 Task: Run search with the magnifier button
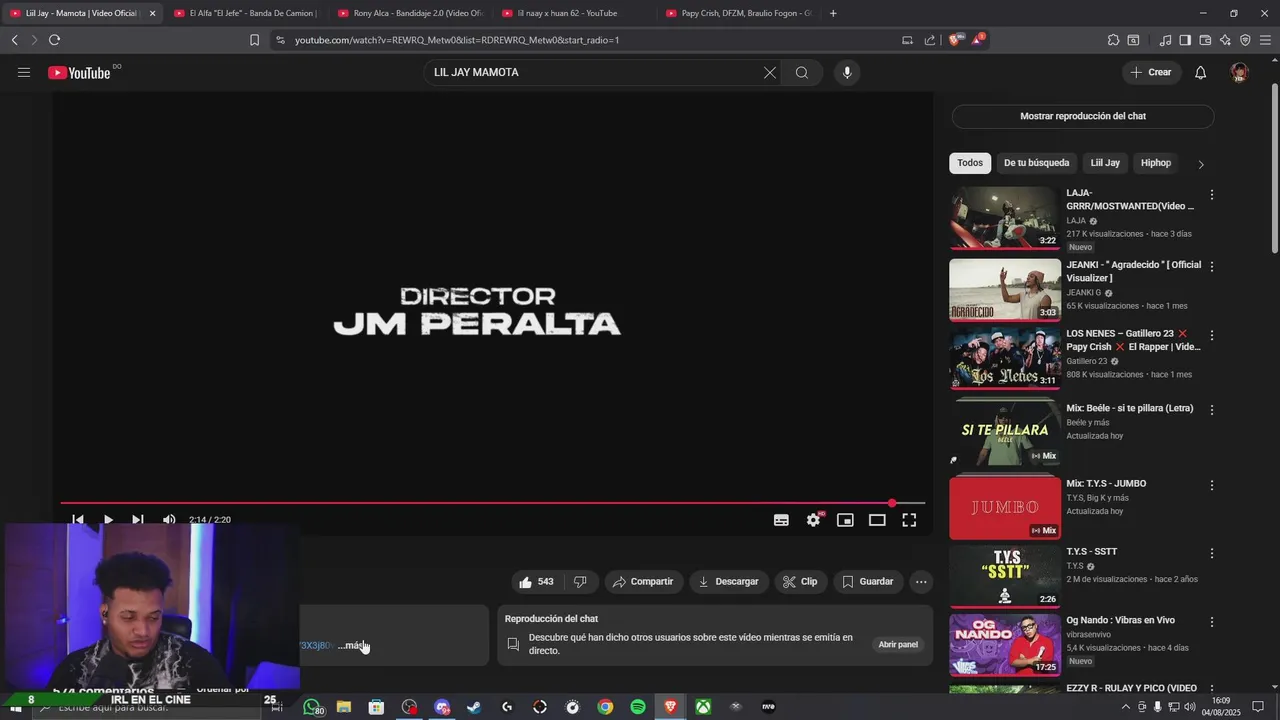click(x=802, y=72)
